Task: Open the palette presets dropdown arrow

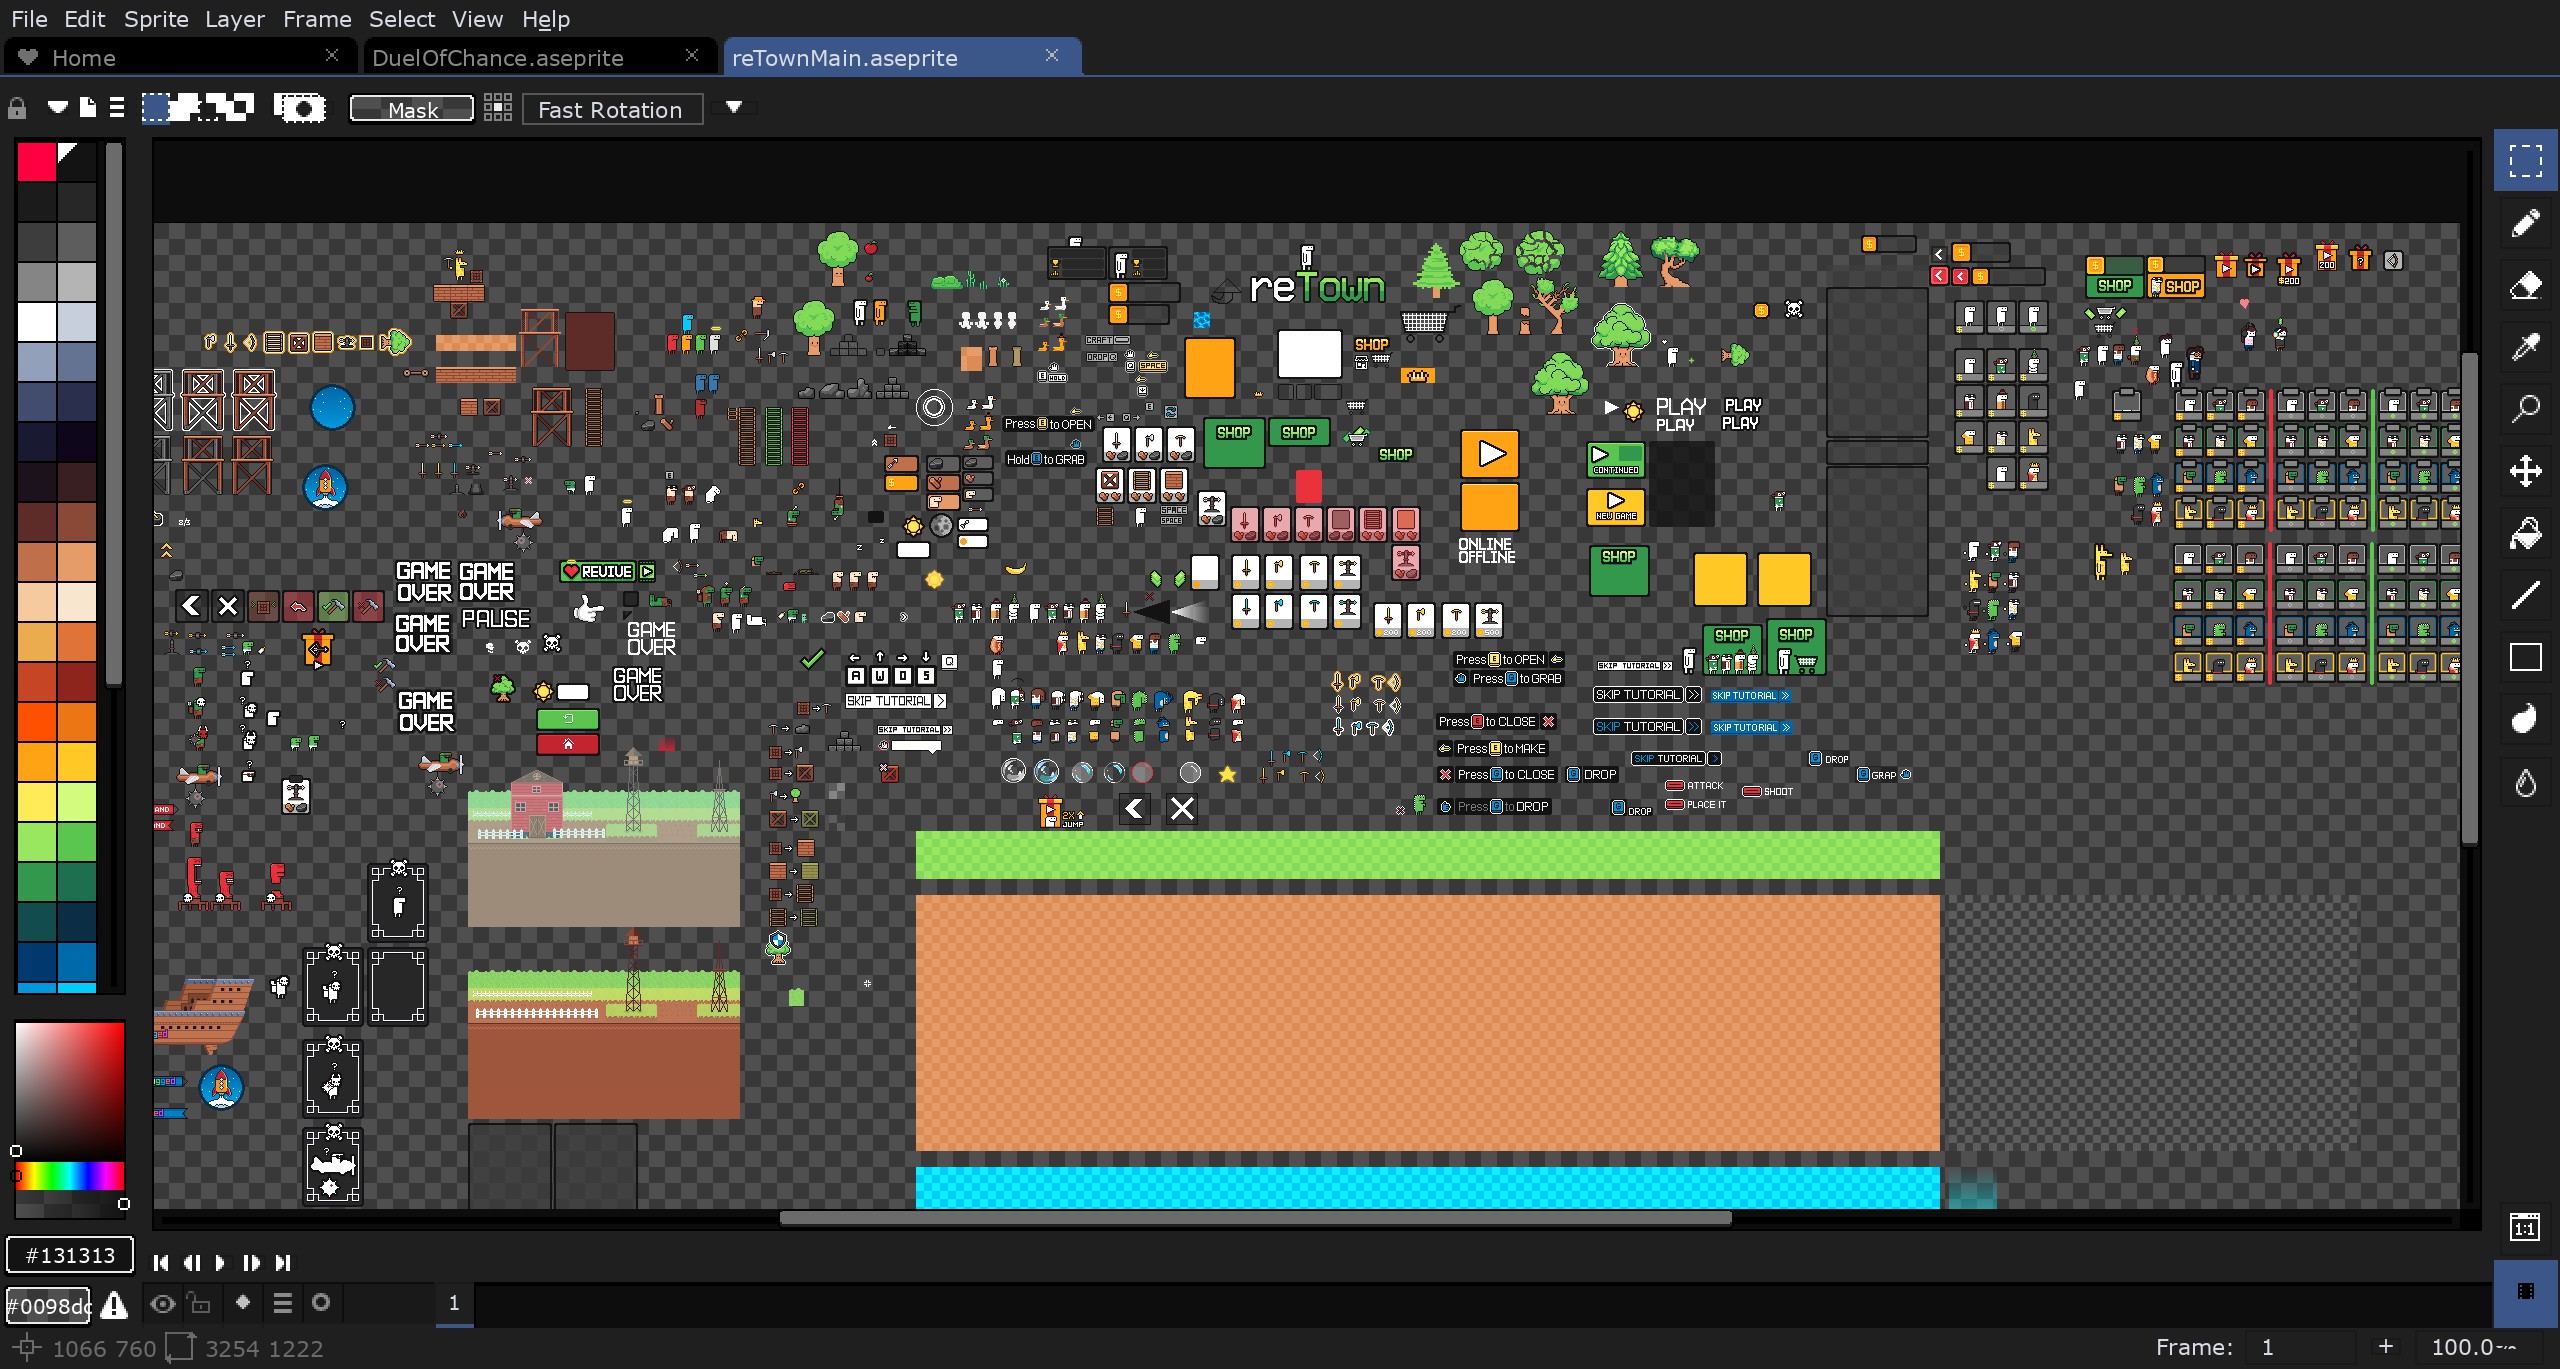Action: point(57,107)
